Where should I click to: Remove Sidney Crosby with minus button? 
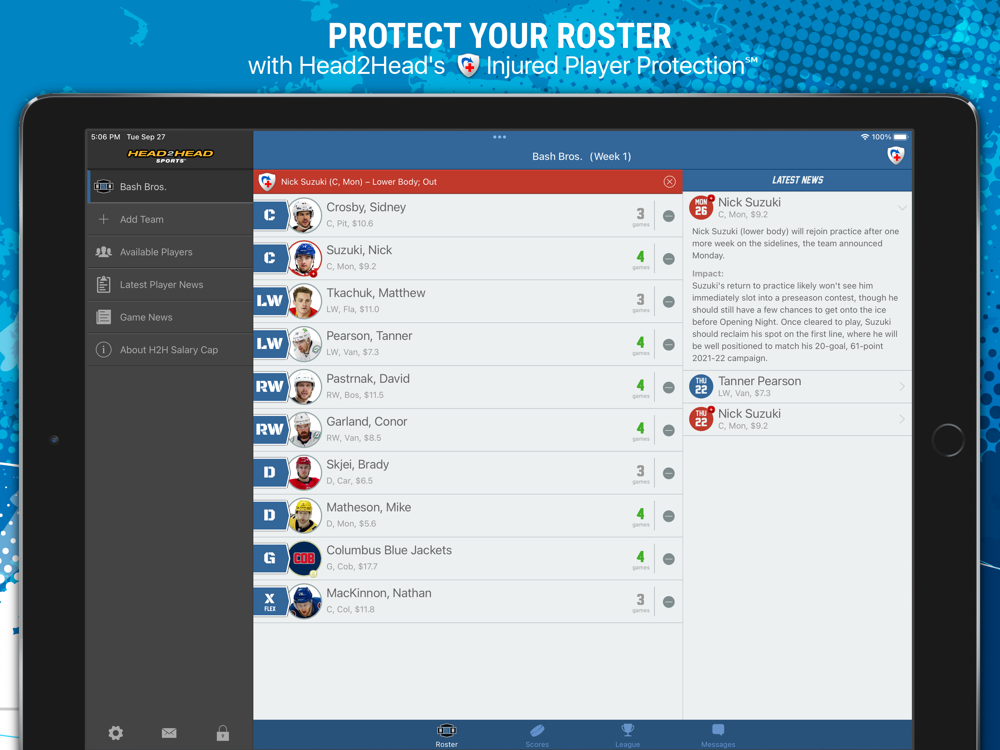tap(668, 216)
